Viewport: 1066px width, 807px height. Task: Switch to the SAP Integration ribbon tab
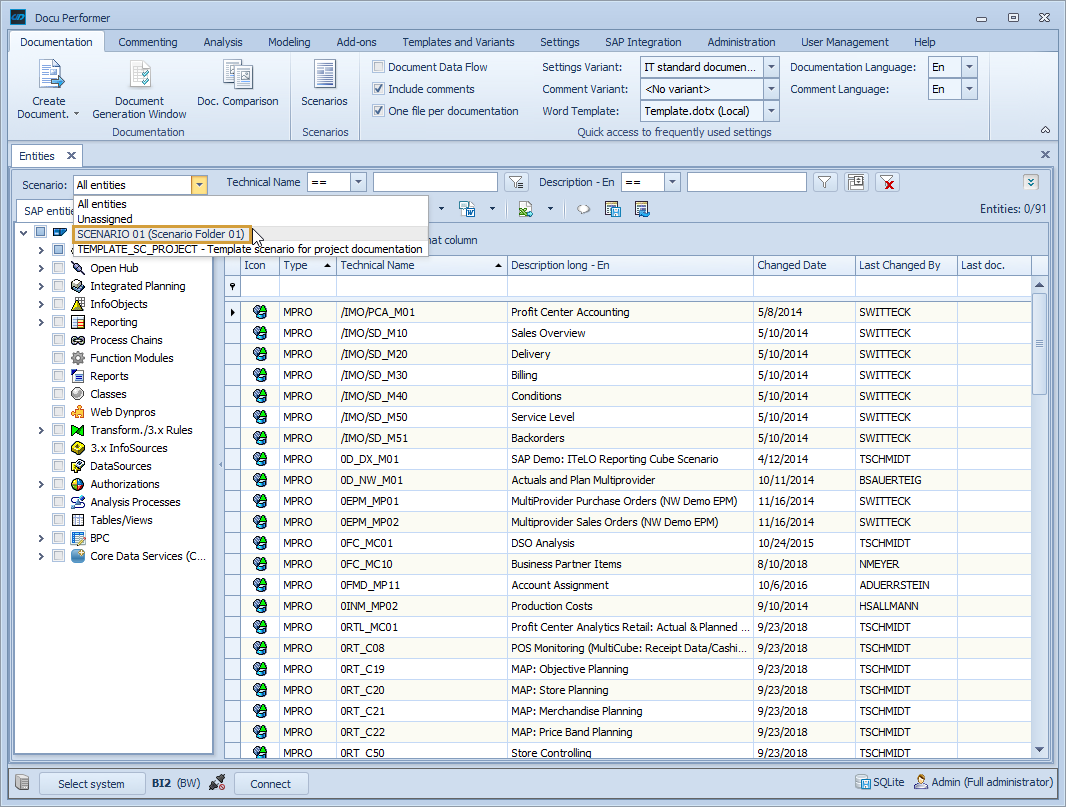[x=643, y=42]
